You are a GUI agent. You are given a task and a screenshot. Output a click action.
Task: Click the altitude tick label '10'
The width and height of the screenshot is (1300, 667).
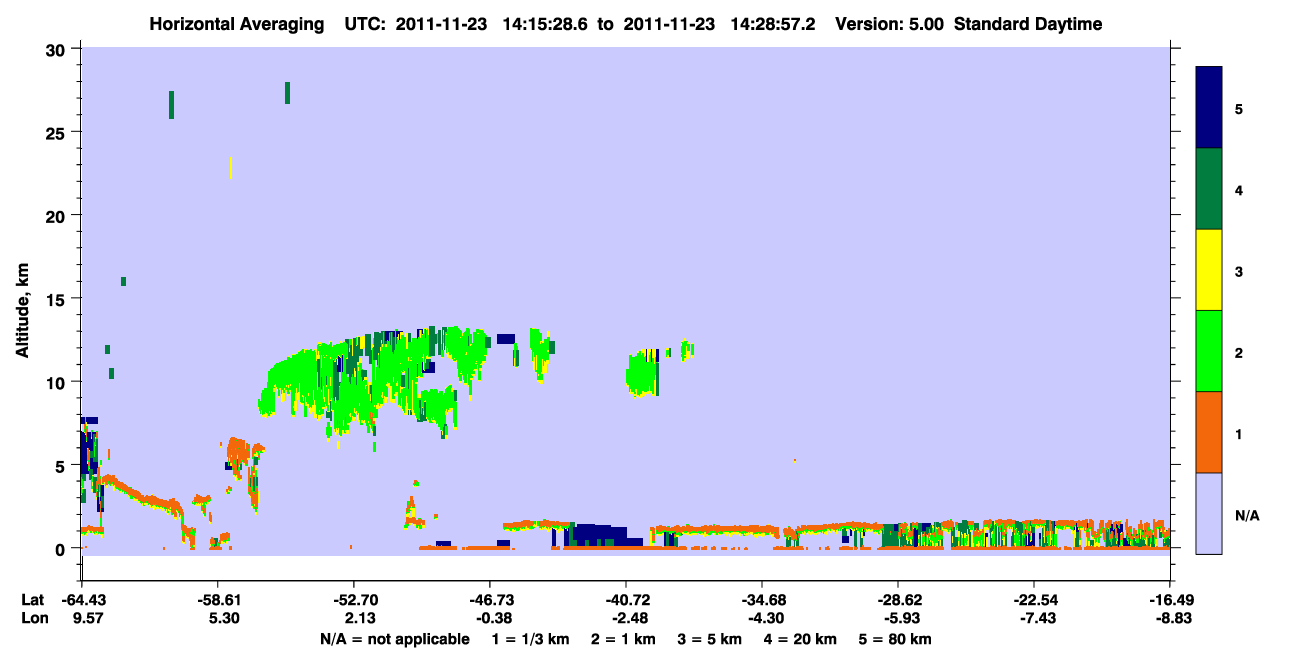(x=57, y=382)
